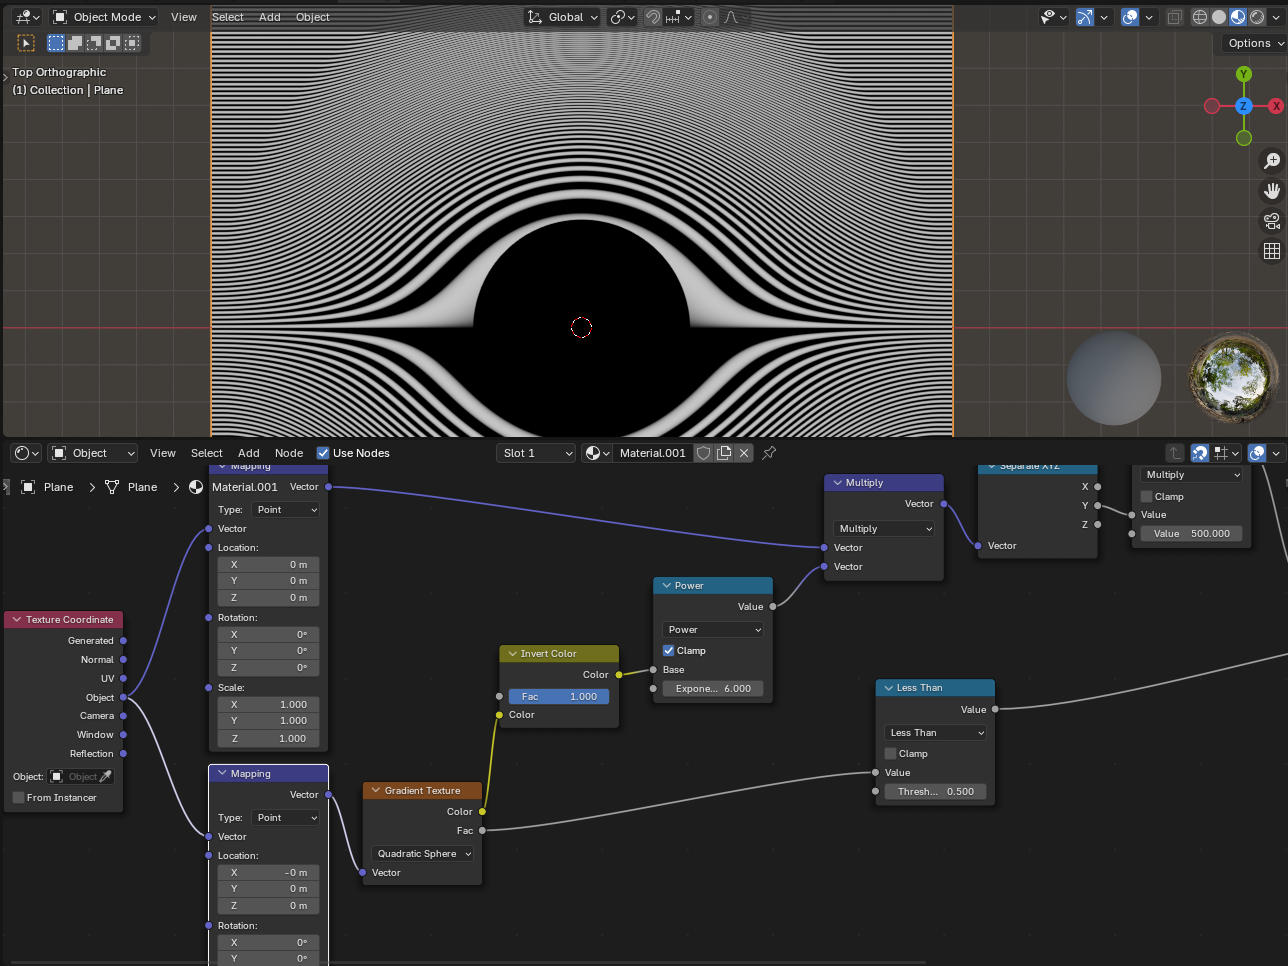Click the green Y axis gizmo handle
Image resolution: width=1288 pixels, height=966 pixels.
coord(1244,74)
